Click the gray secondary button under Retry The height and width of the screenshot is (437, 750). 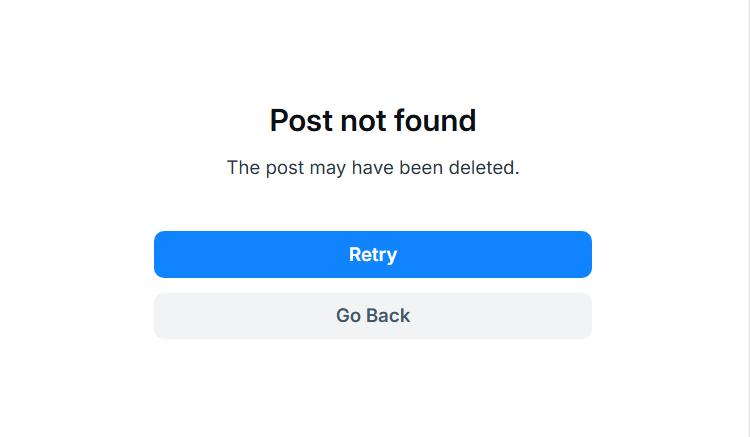tap(373, 316)
